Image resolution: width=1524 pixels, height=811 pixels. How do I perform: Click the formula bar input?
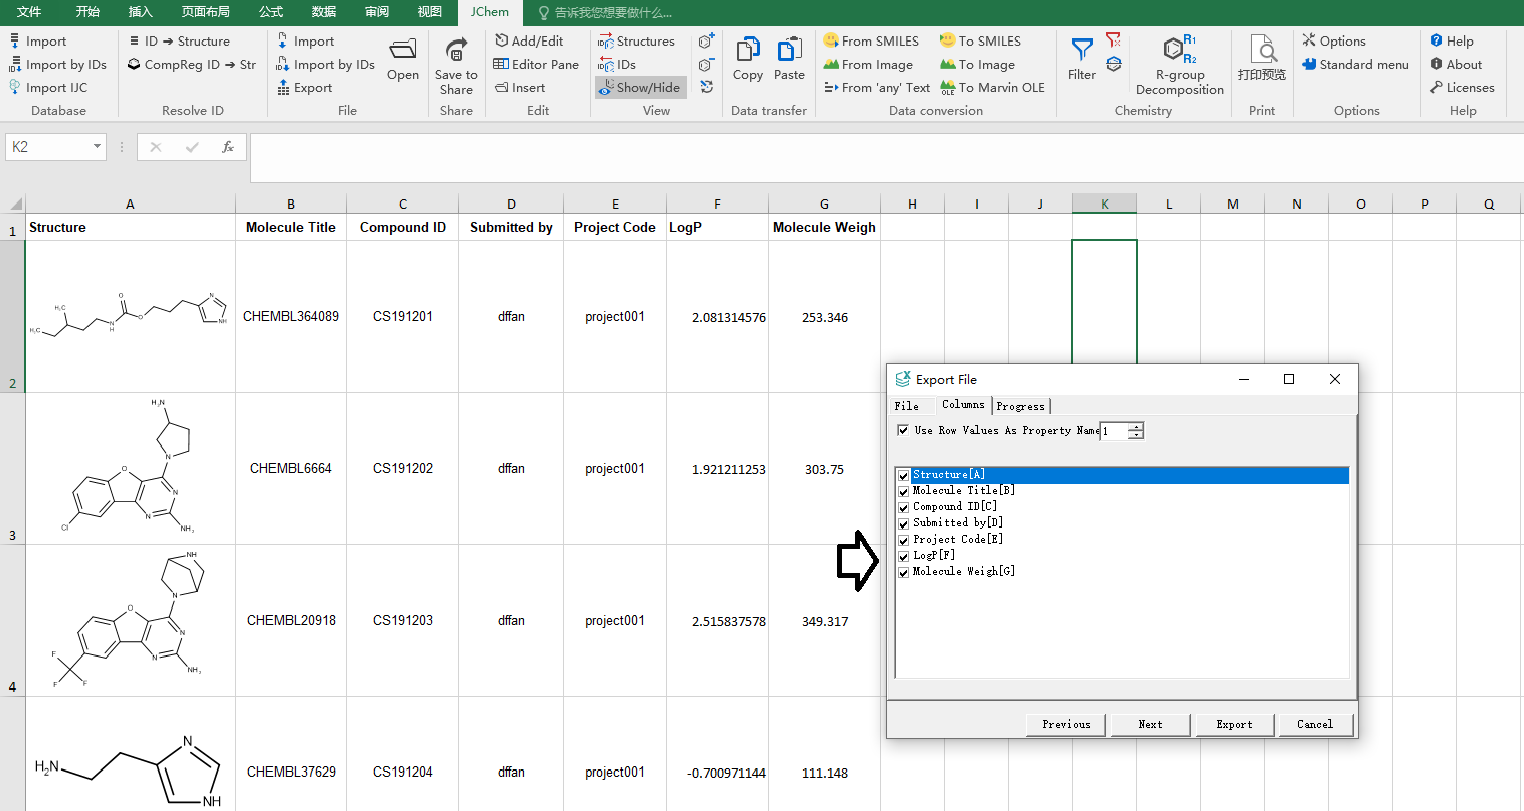coord(886,158)
